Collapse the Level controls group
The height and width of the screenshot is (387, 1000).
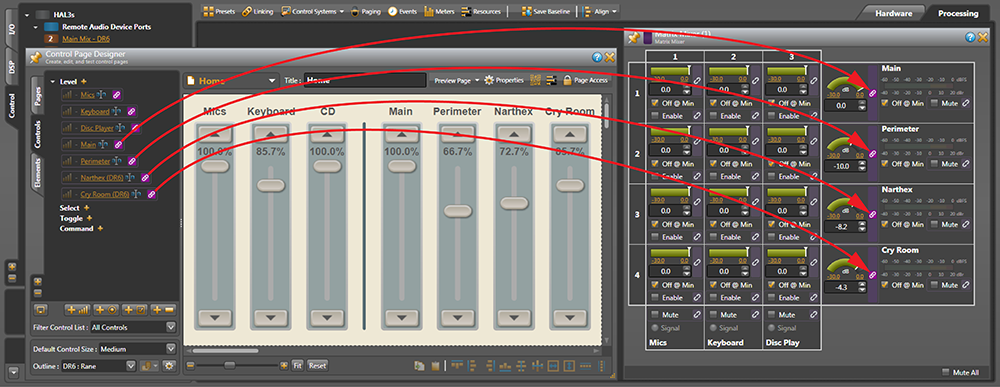point(53,82)
